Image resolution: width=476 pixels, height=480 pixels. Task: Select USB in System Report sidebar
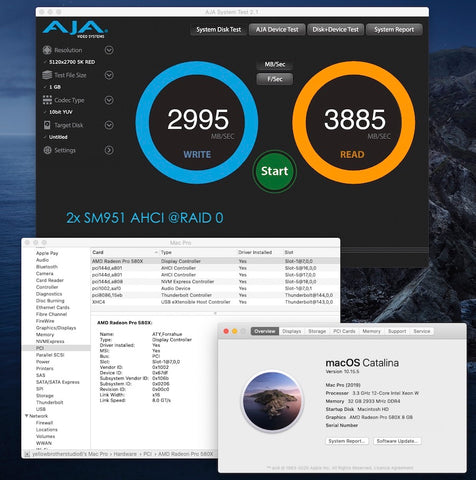(41, 409)
